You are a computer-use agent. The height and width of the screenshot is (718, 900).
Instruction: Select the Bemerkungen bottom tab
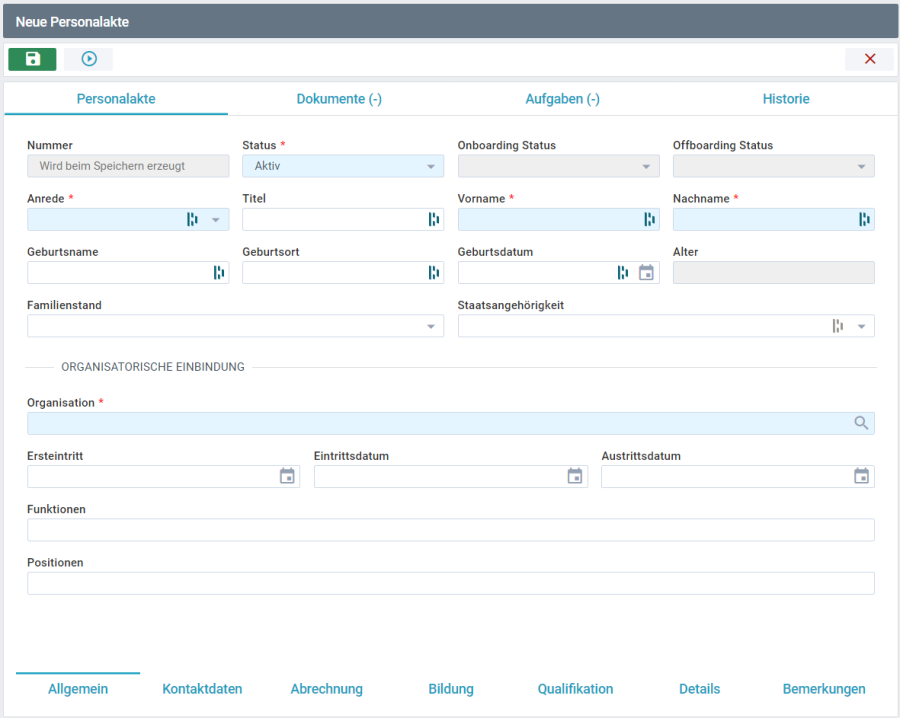(x=824, y=689)
